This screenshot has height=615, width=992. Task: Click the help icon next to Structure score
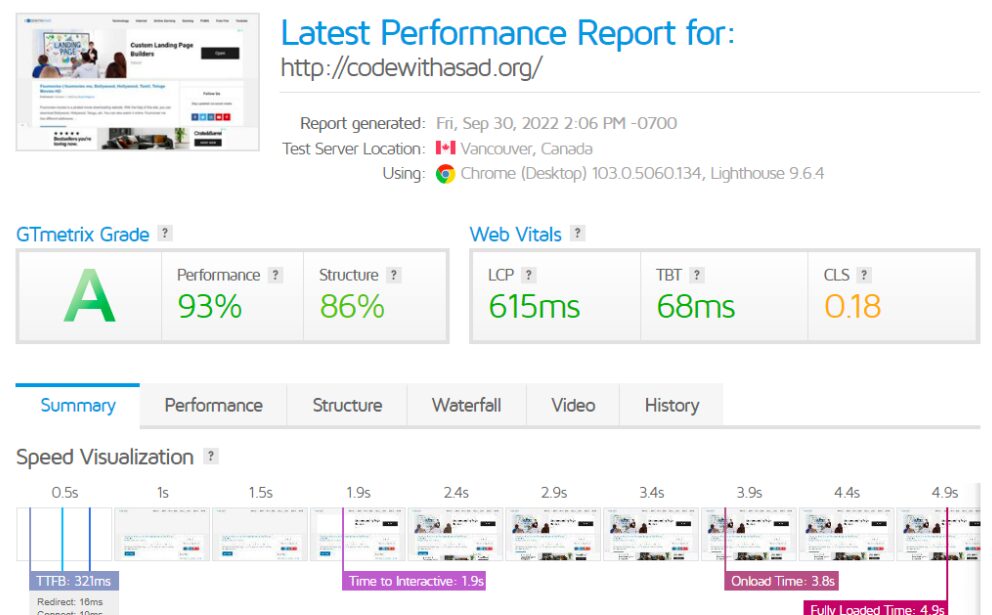tap(394, 275)
